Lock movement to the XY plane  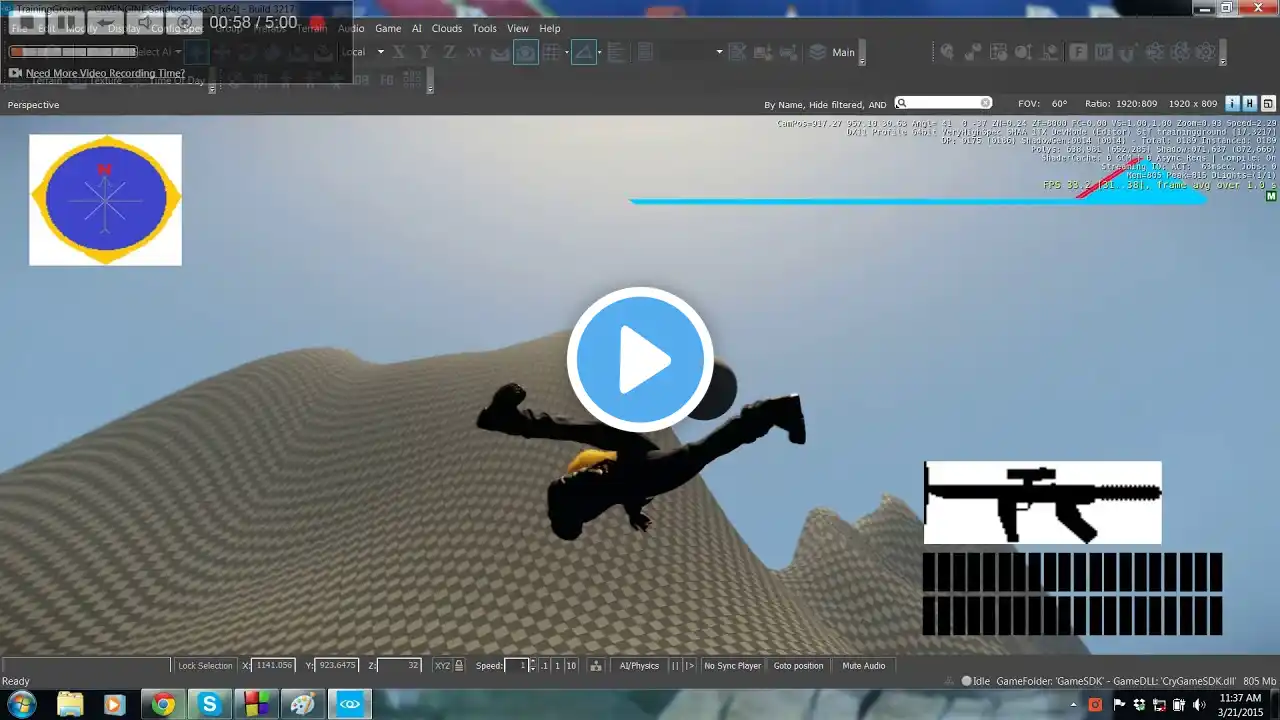coord(474,52)
